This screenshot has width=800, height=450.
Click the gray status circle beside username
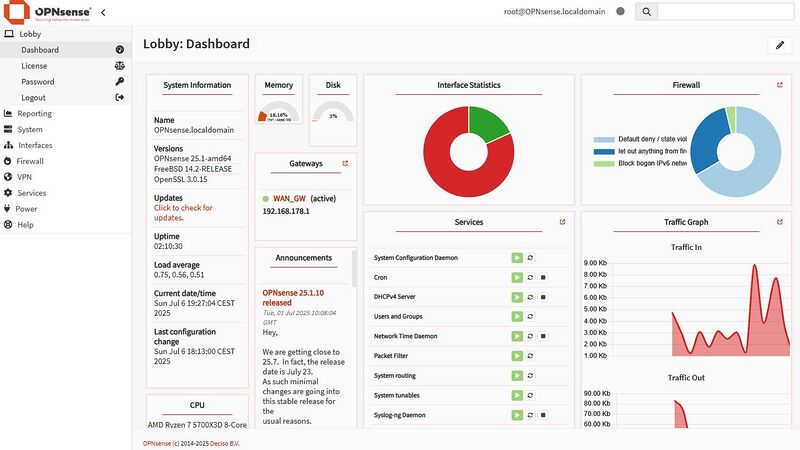click(x=620, y=11)
